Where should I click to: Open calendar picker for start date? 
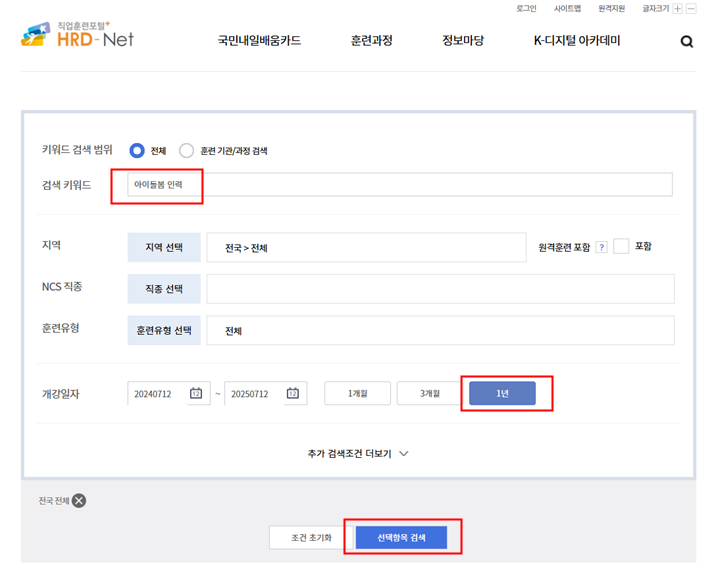pos(196,393)
